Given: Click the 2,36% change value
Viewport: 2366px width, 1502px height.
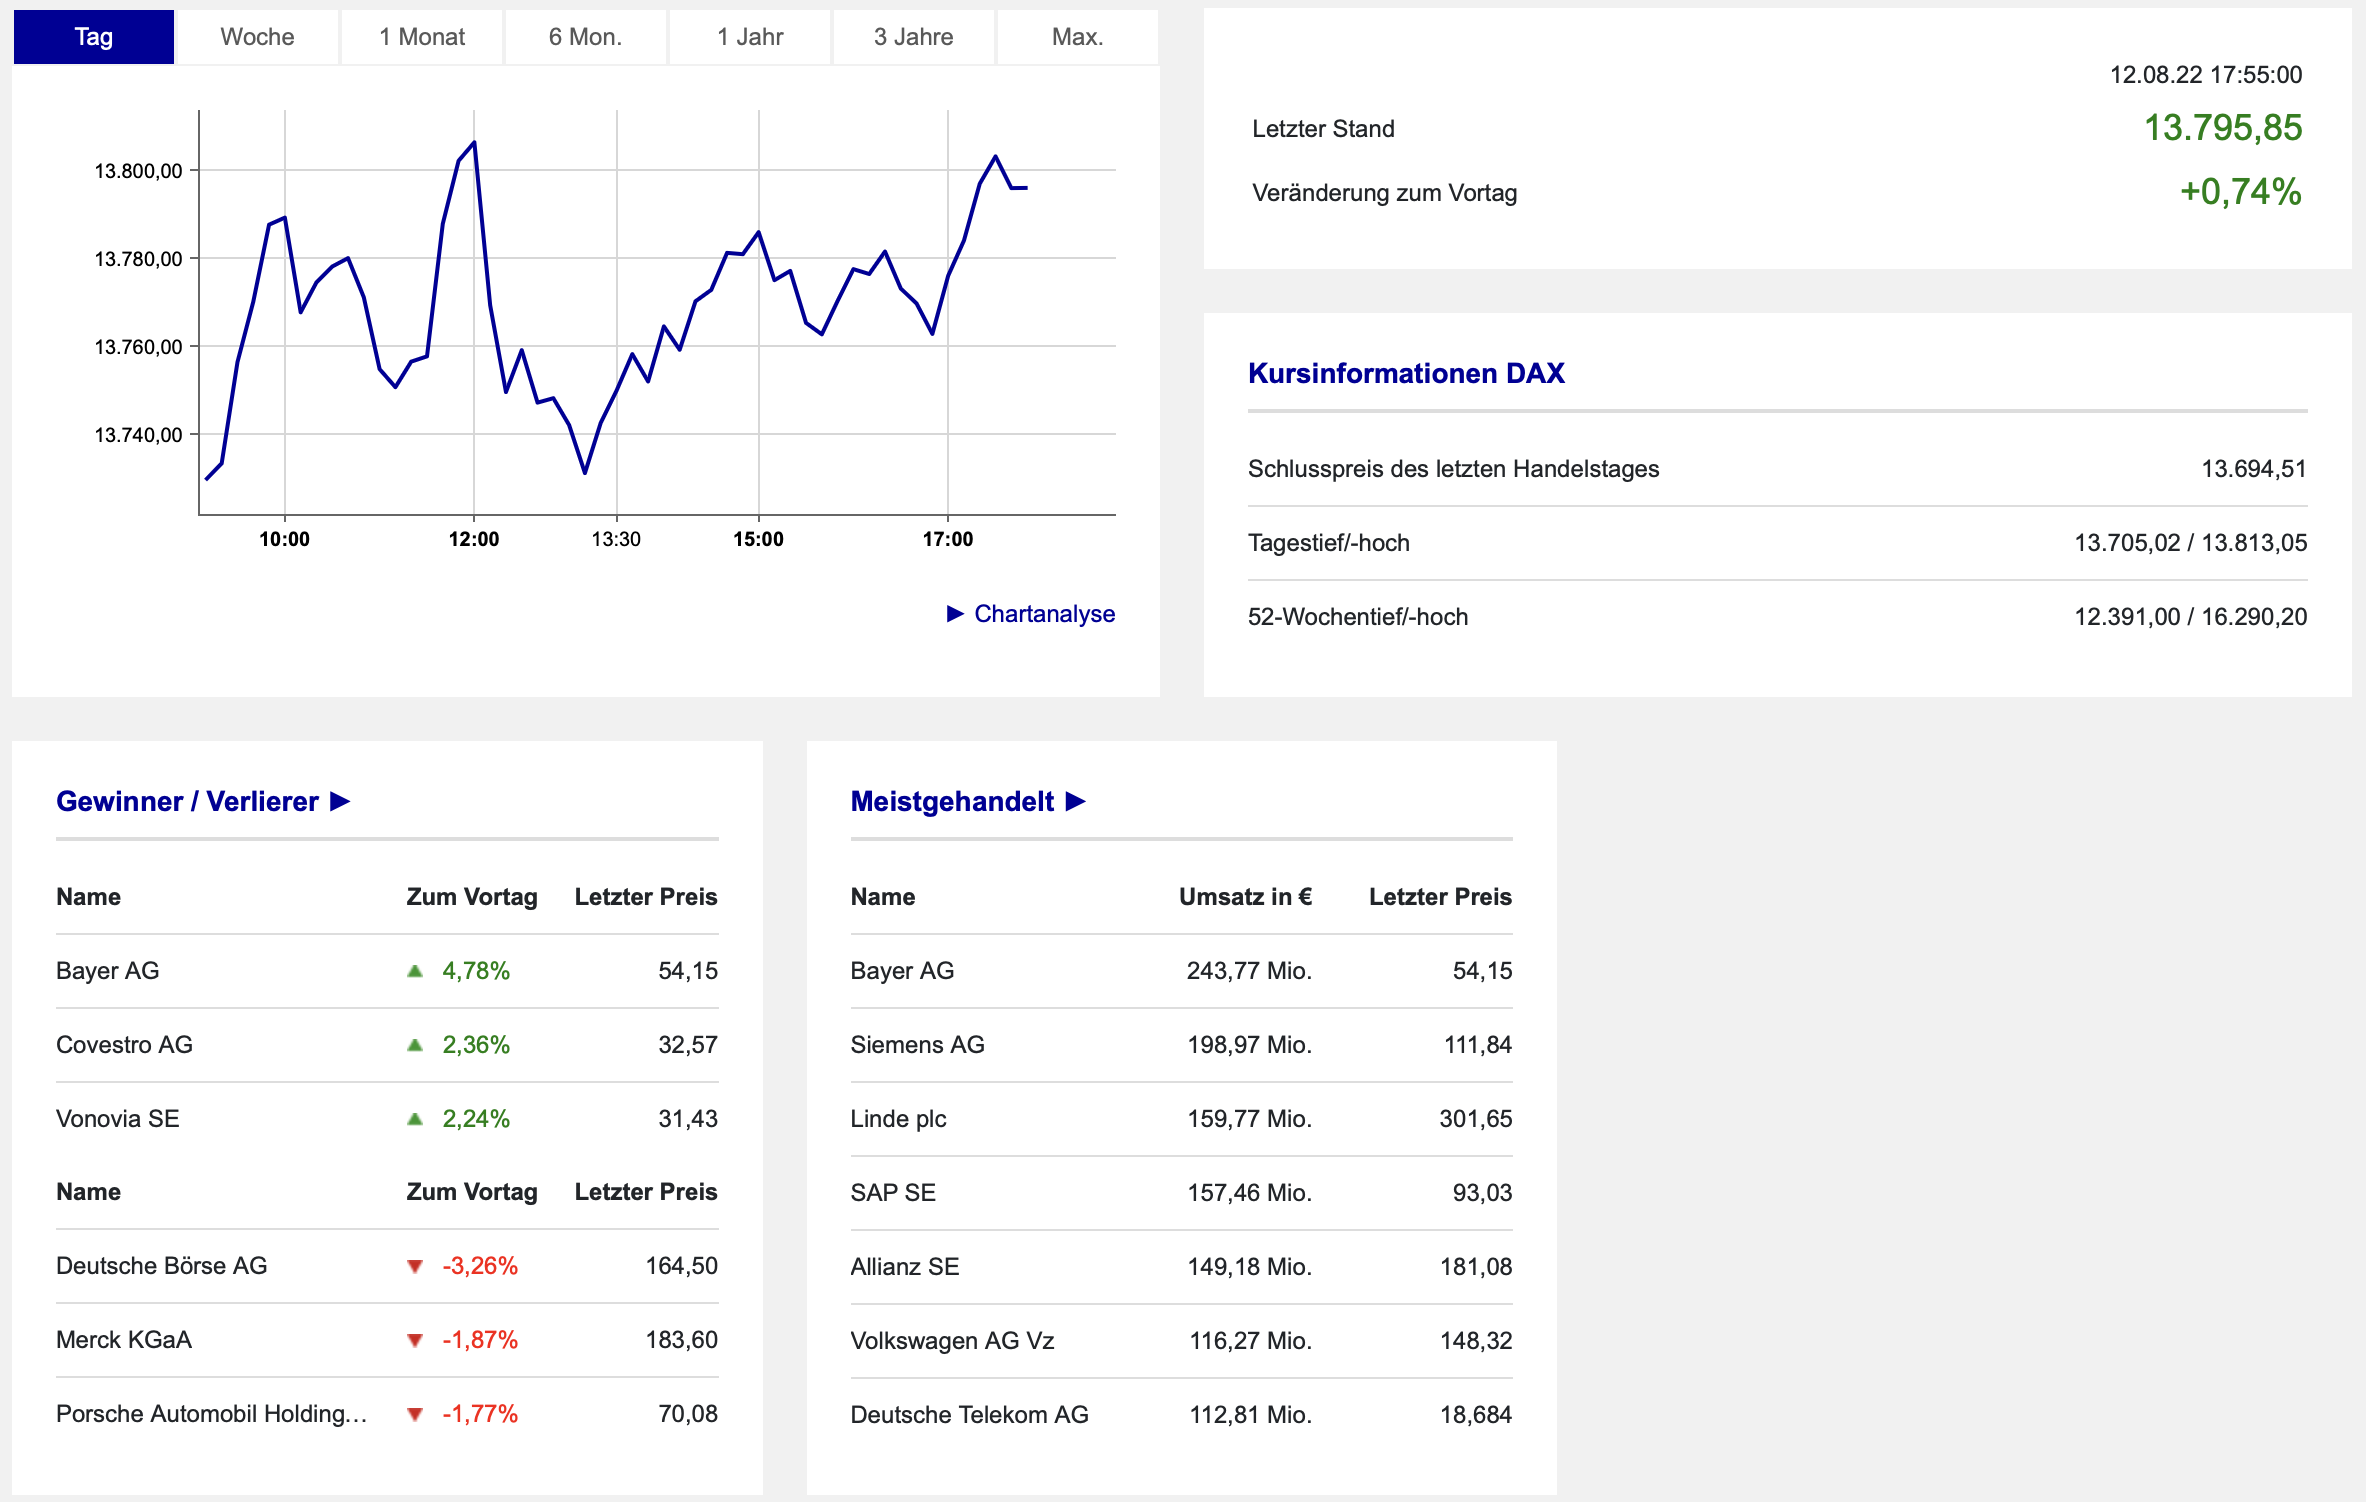Looking at the screenshot, I should [x=476, y=1045].
